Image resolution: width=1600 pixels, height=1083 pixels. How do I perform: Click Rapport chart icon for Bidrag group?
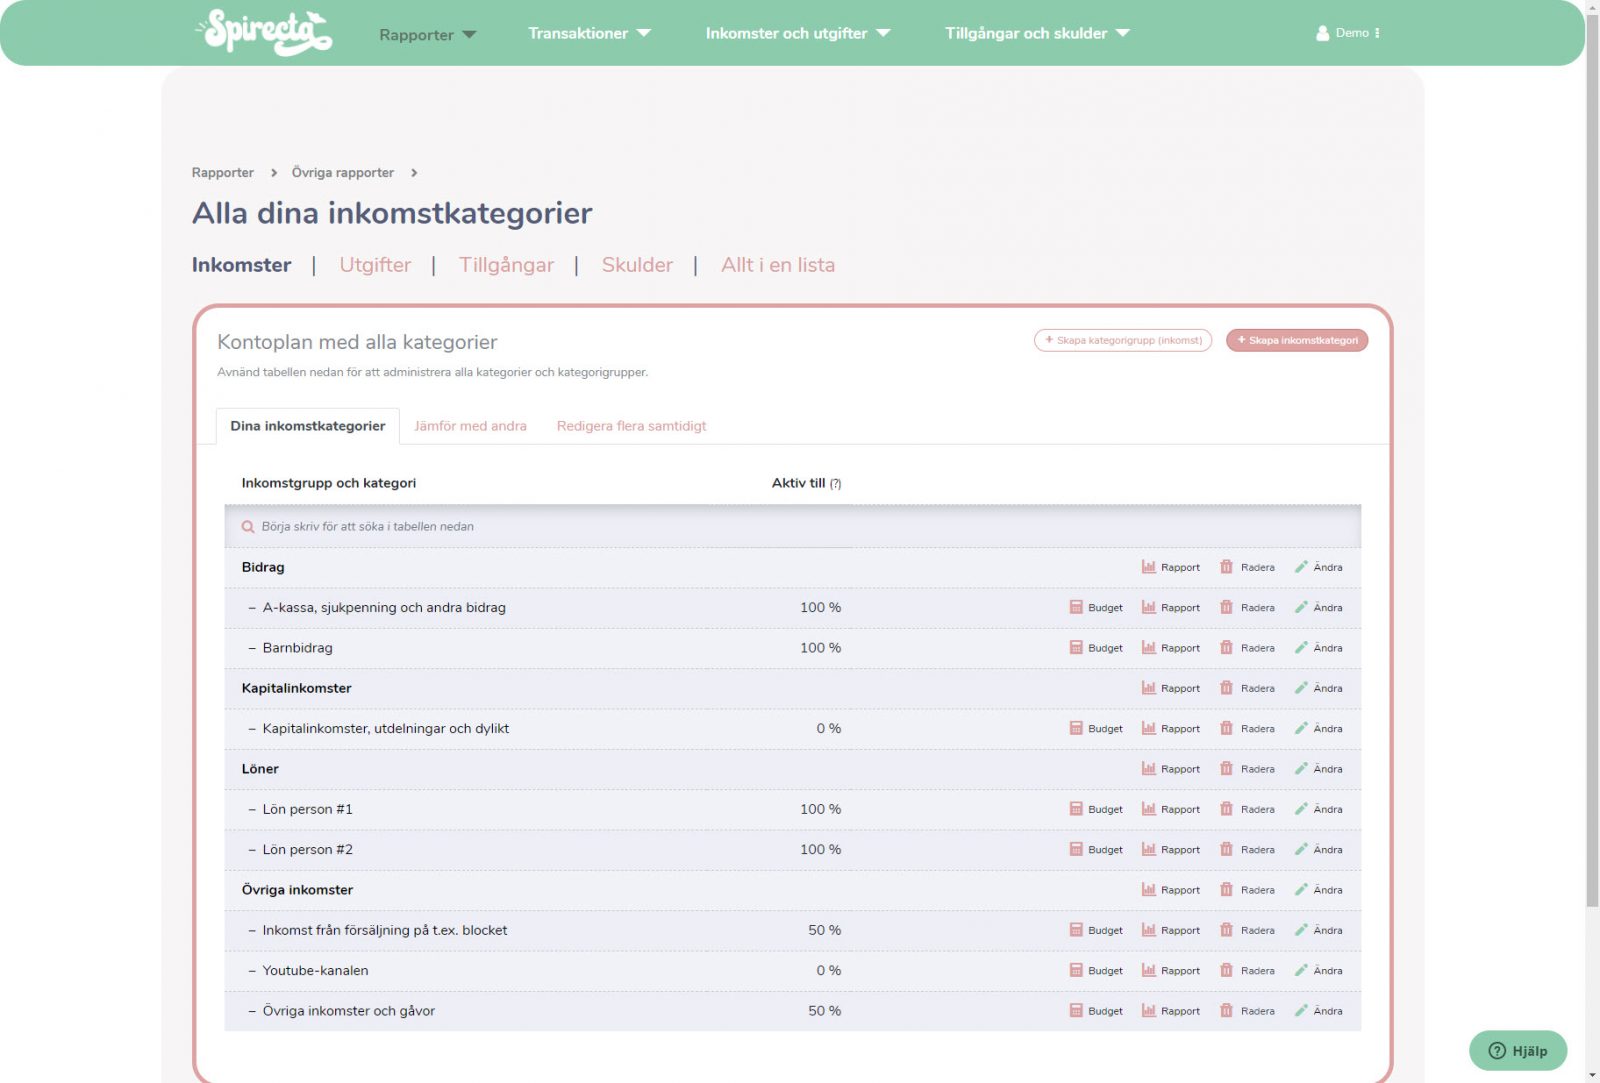coord(1149,567)
